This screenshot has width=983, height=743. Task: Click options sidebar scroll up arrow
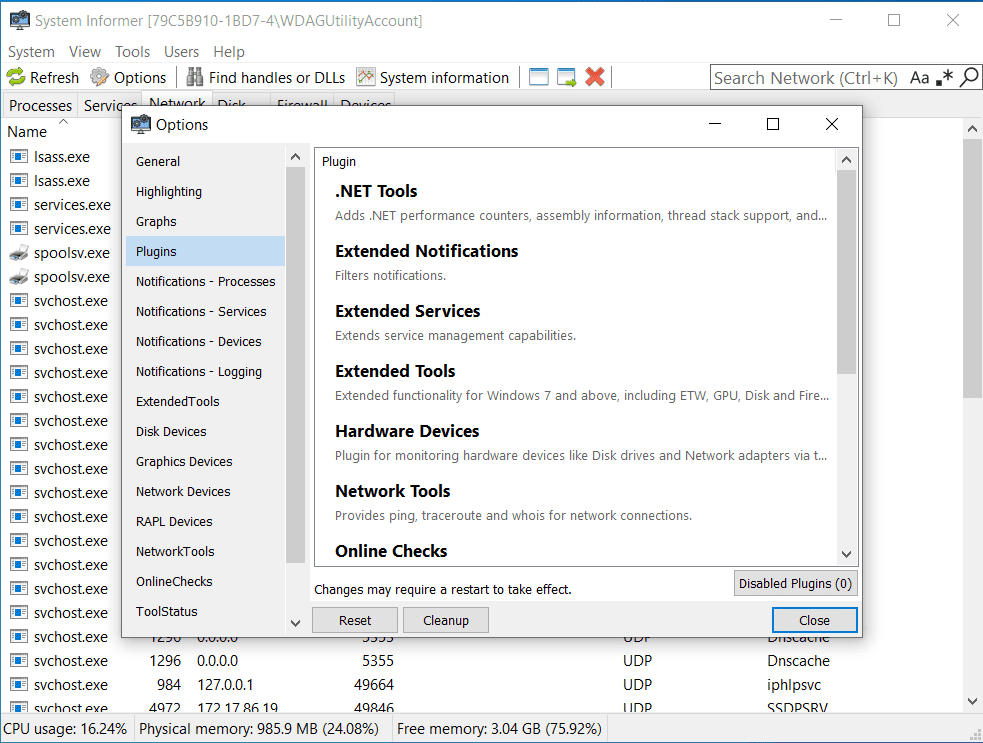coord(295,157)
